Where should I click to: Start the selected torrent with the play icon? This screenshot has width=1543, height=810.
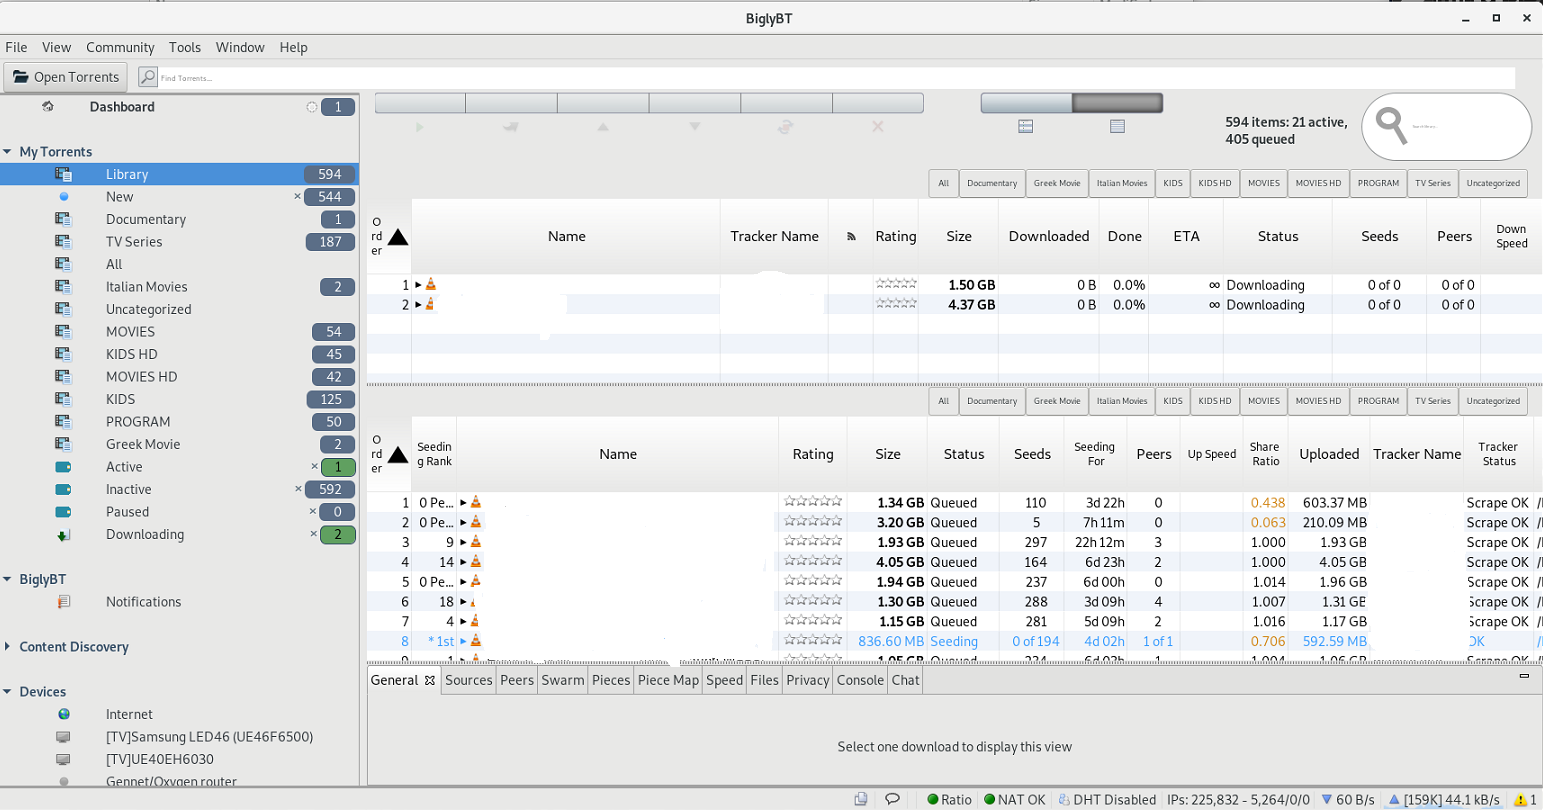[x=419, y=126]
